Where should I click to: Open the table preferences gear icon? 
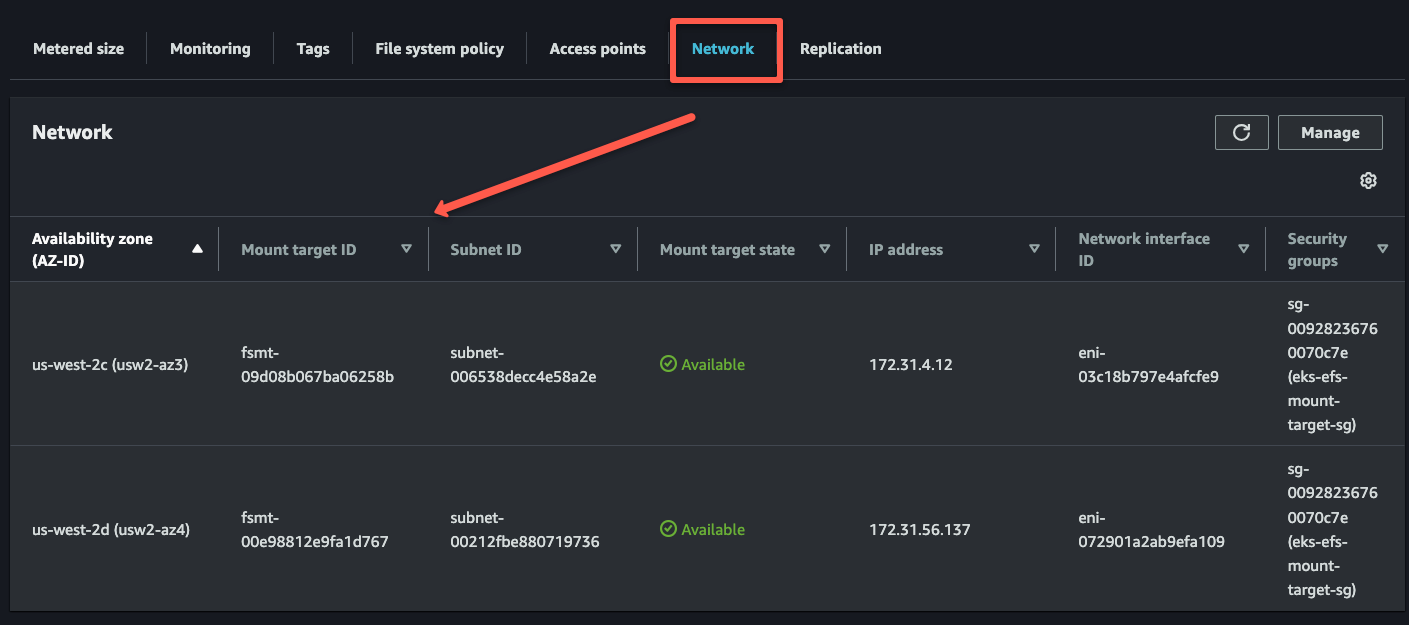coord(1368,180)
